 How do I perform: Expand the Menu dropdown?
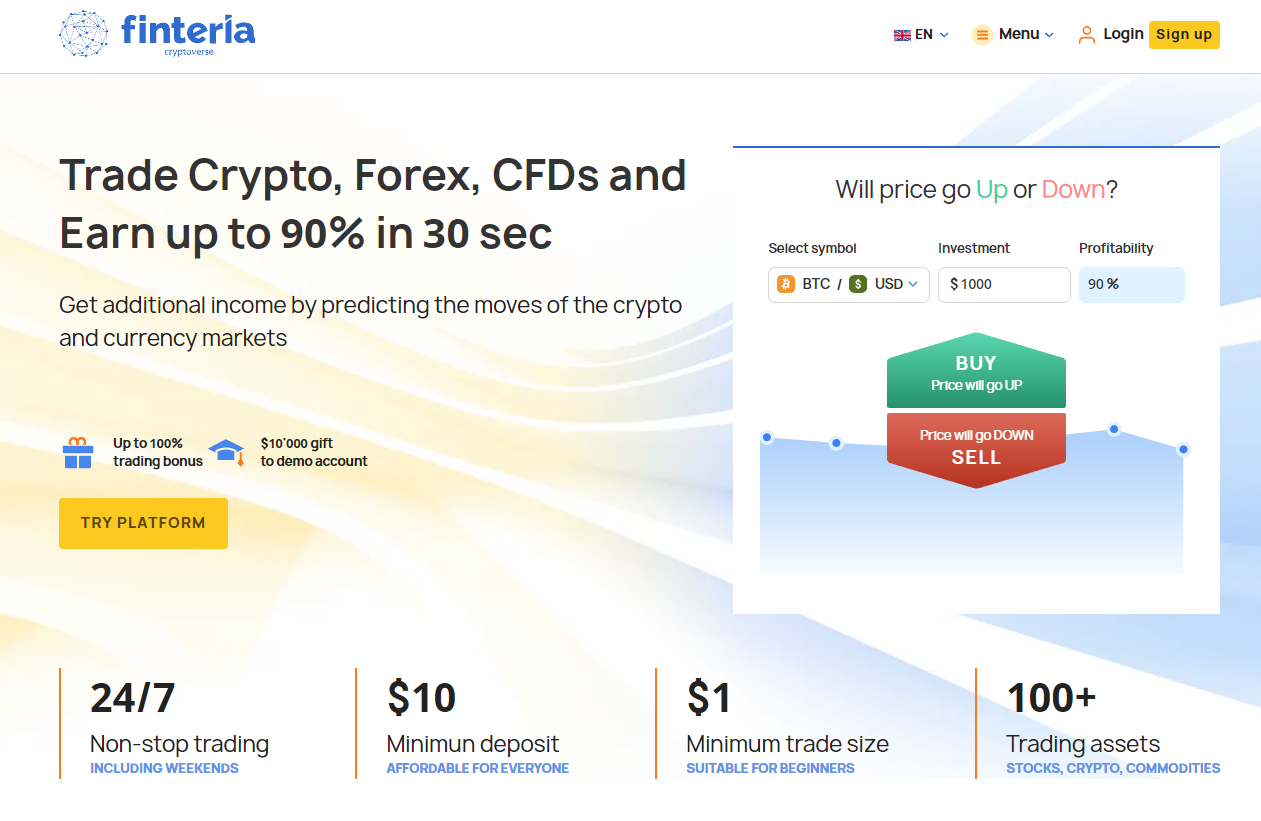click(1013, 35)
